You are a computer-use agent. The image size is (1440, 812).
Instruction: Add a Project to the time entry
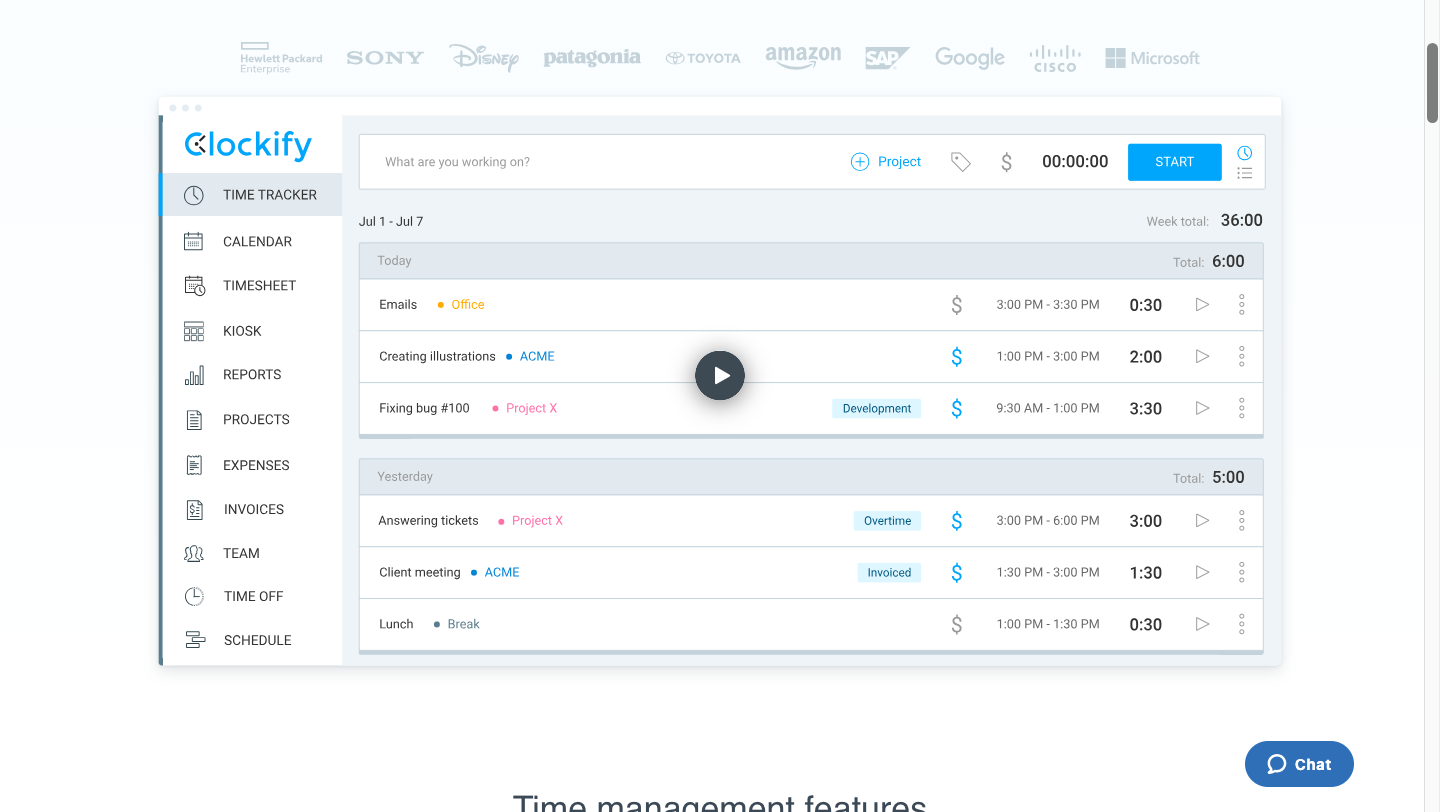coord(885,162)
